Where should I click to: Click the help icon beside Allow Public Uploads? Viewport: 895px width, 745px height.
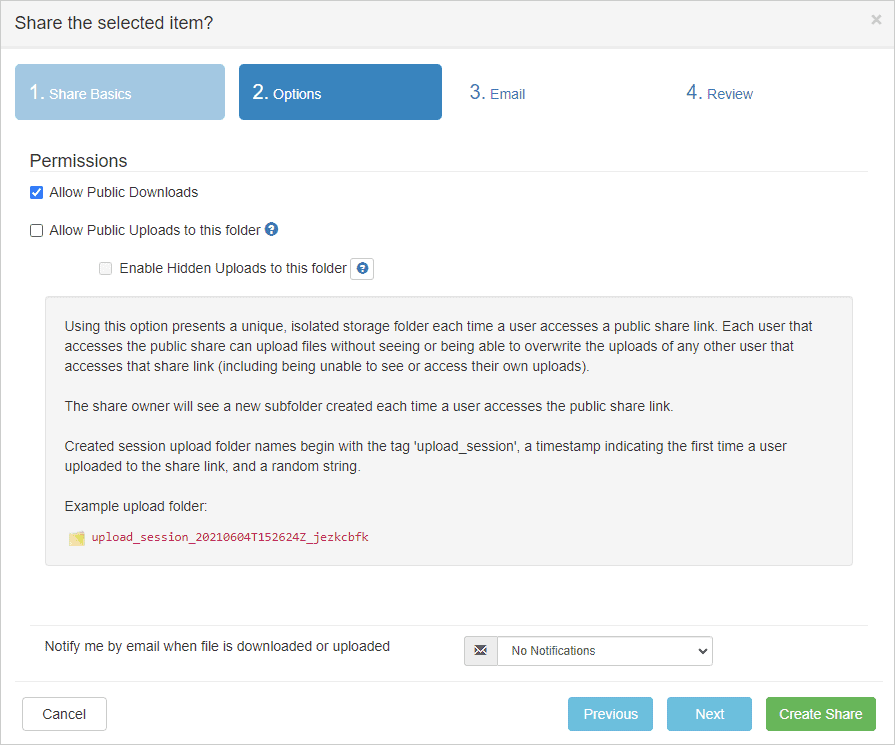click(271, 229)
